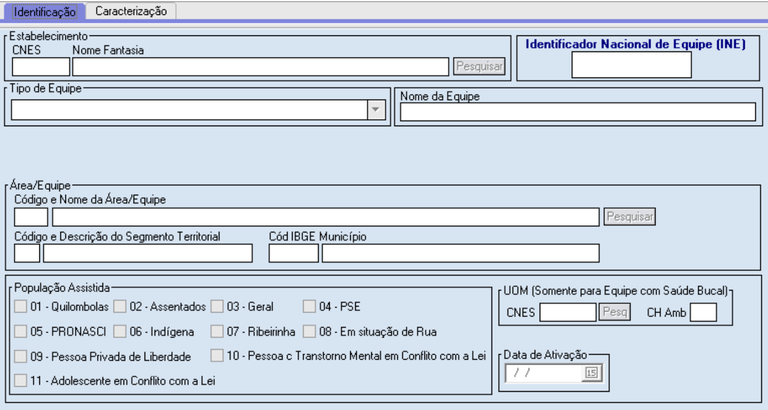Switch to the Identificação tab

coord(45,12)
